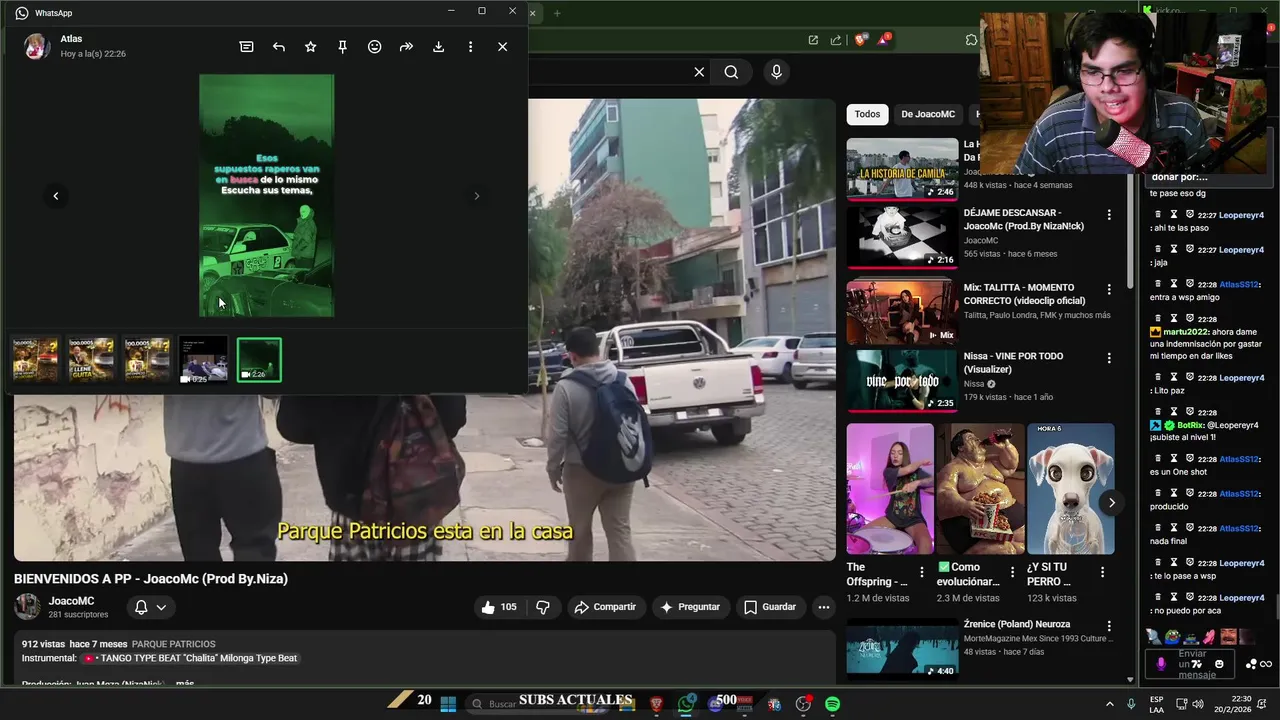The height and width of the screenshot is (720, 1280).
Task: Open options for 'The Offspring' short
Action: 922,572
